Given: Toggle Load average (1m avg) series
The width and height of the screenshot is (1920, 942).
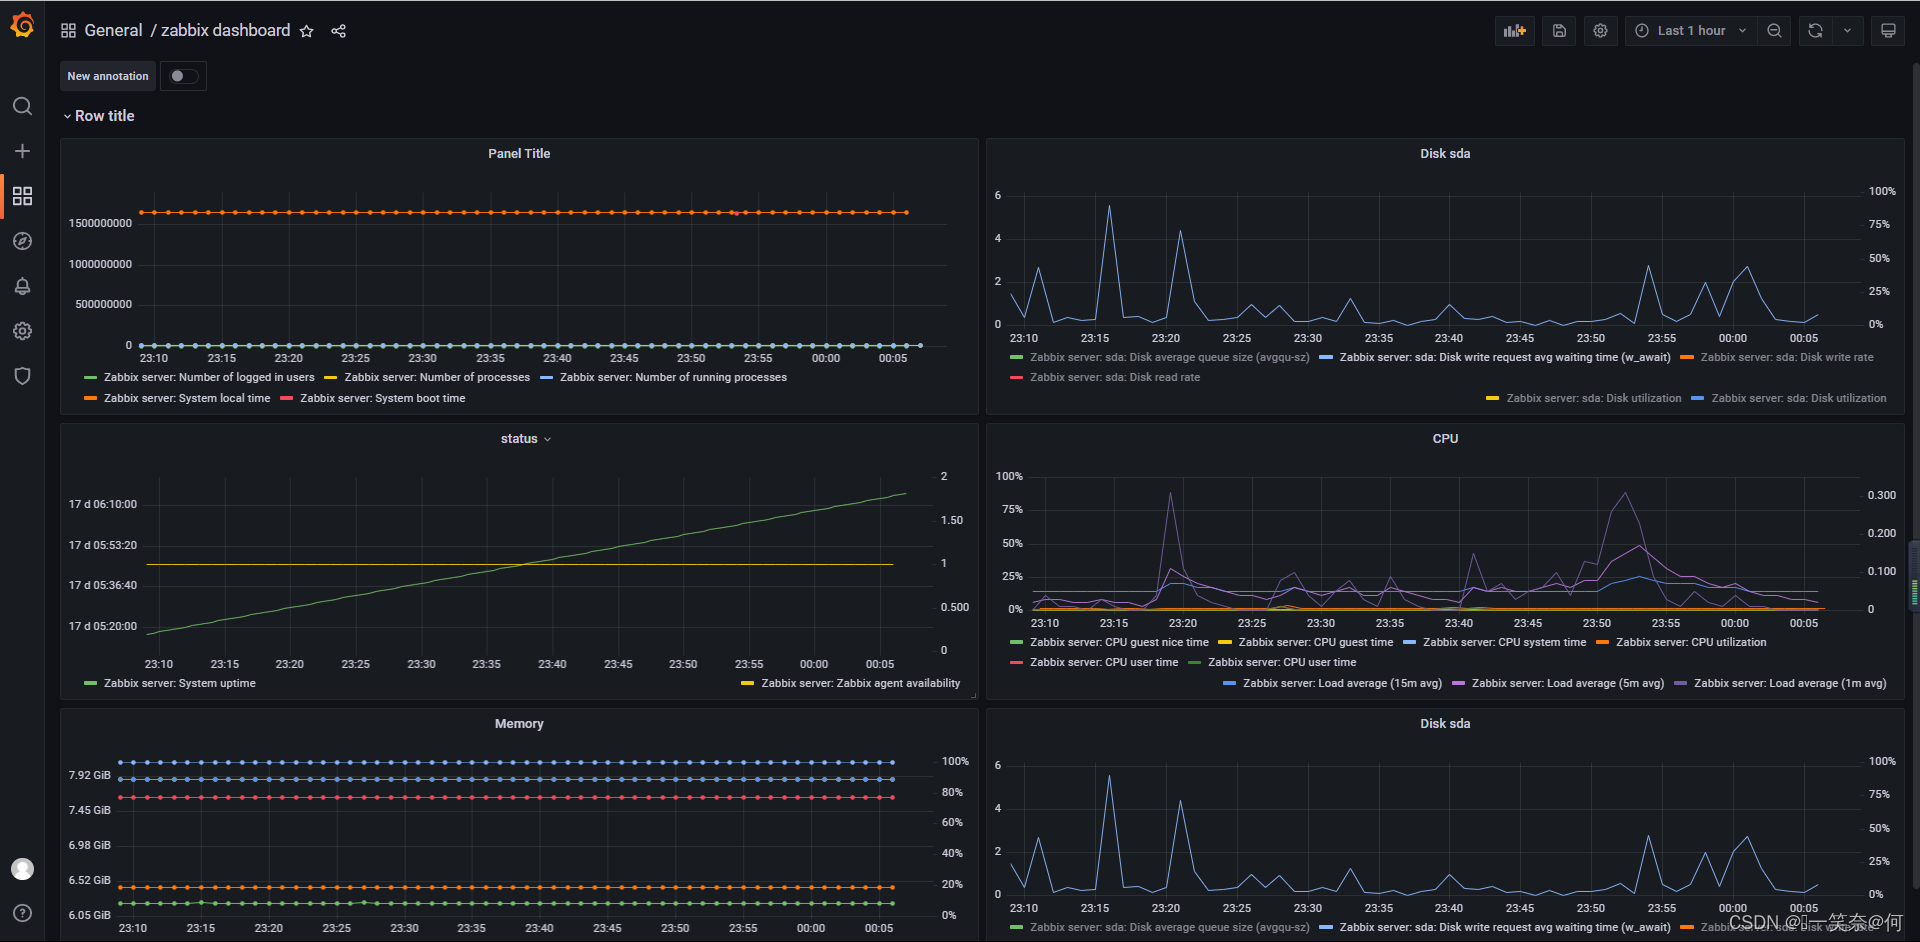Looking at the screenshot, I should pyautogui.click(x=1790, y=684).
